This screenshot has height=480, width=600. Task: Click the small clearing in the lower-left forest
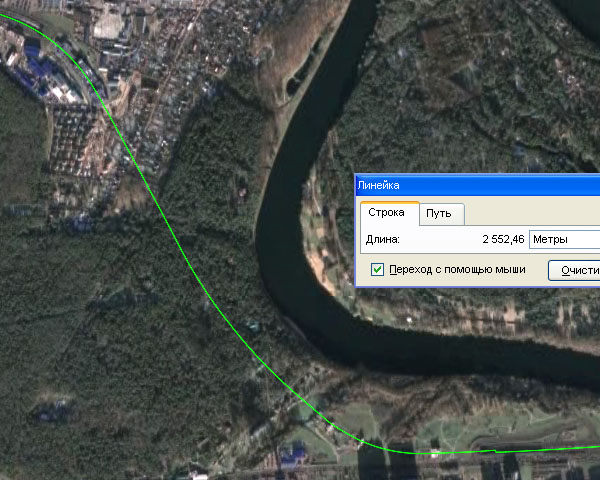pyautogui.click(x=52, y=408)
